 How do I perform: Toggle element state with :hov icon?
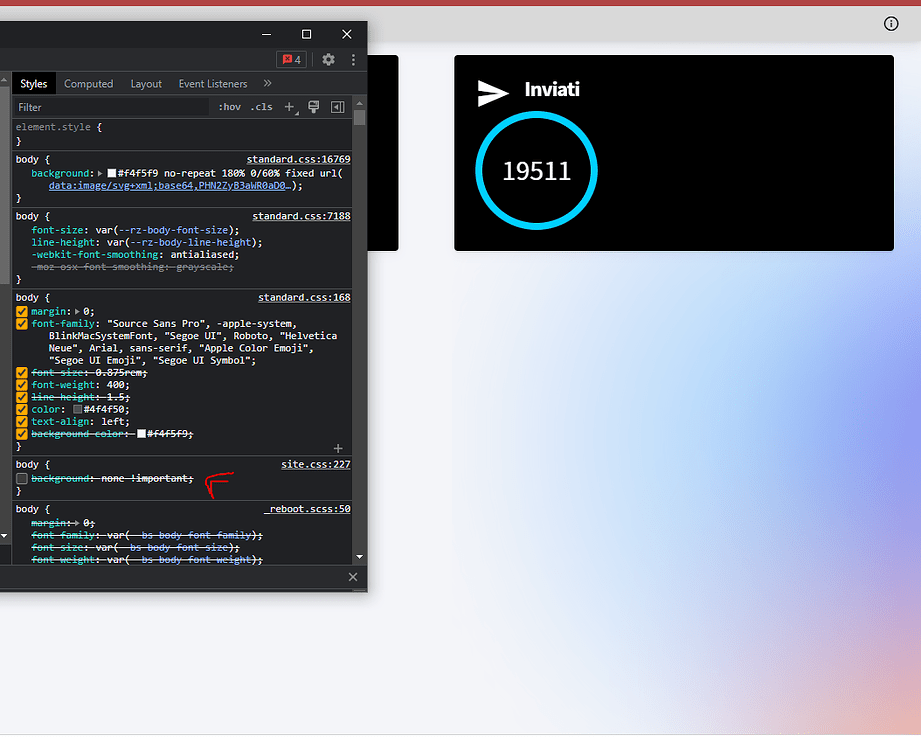click(229, 107)
